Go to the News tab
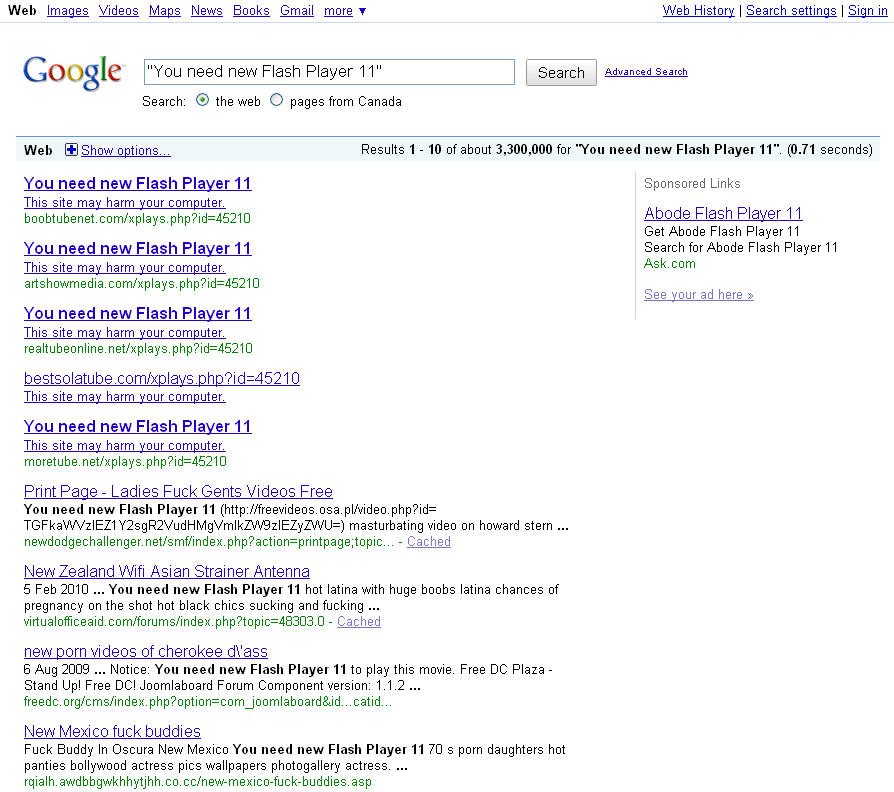 [206, 10]
